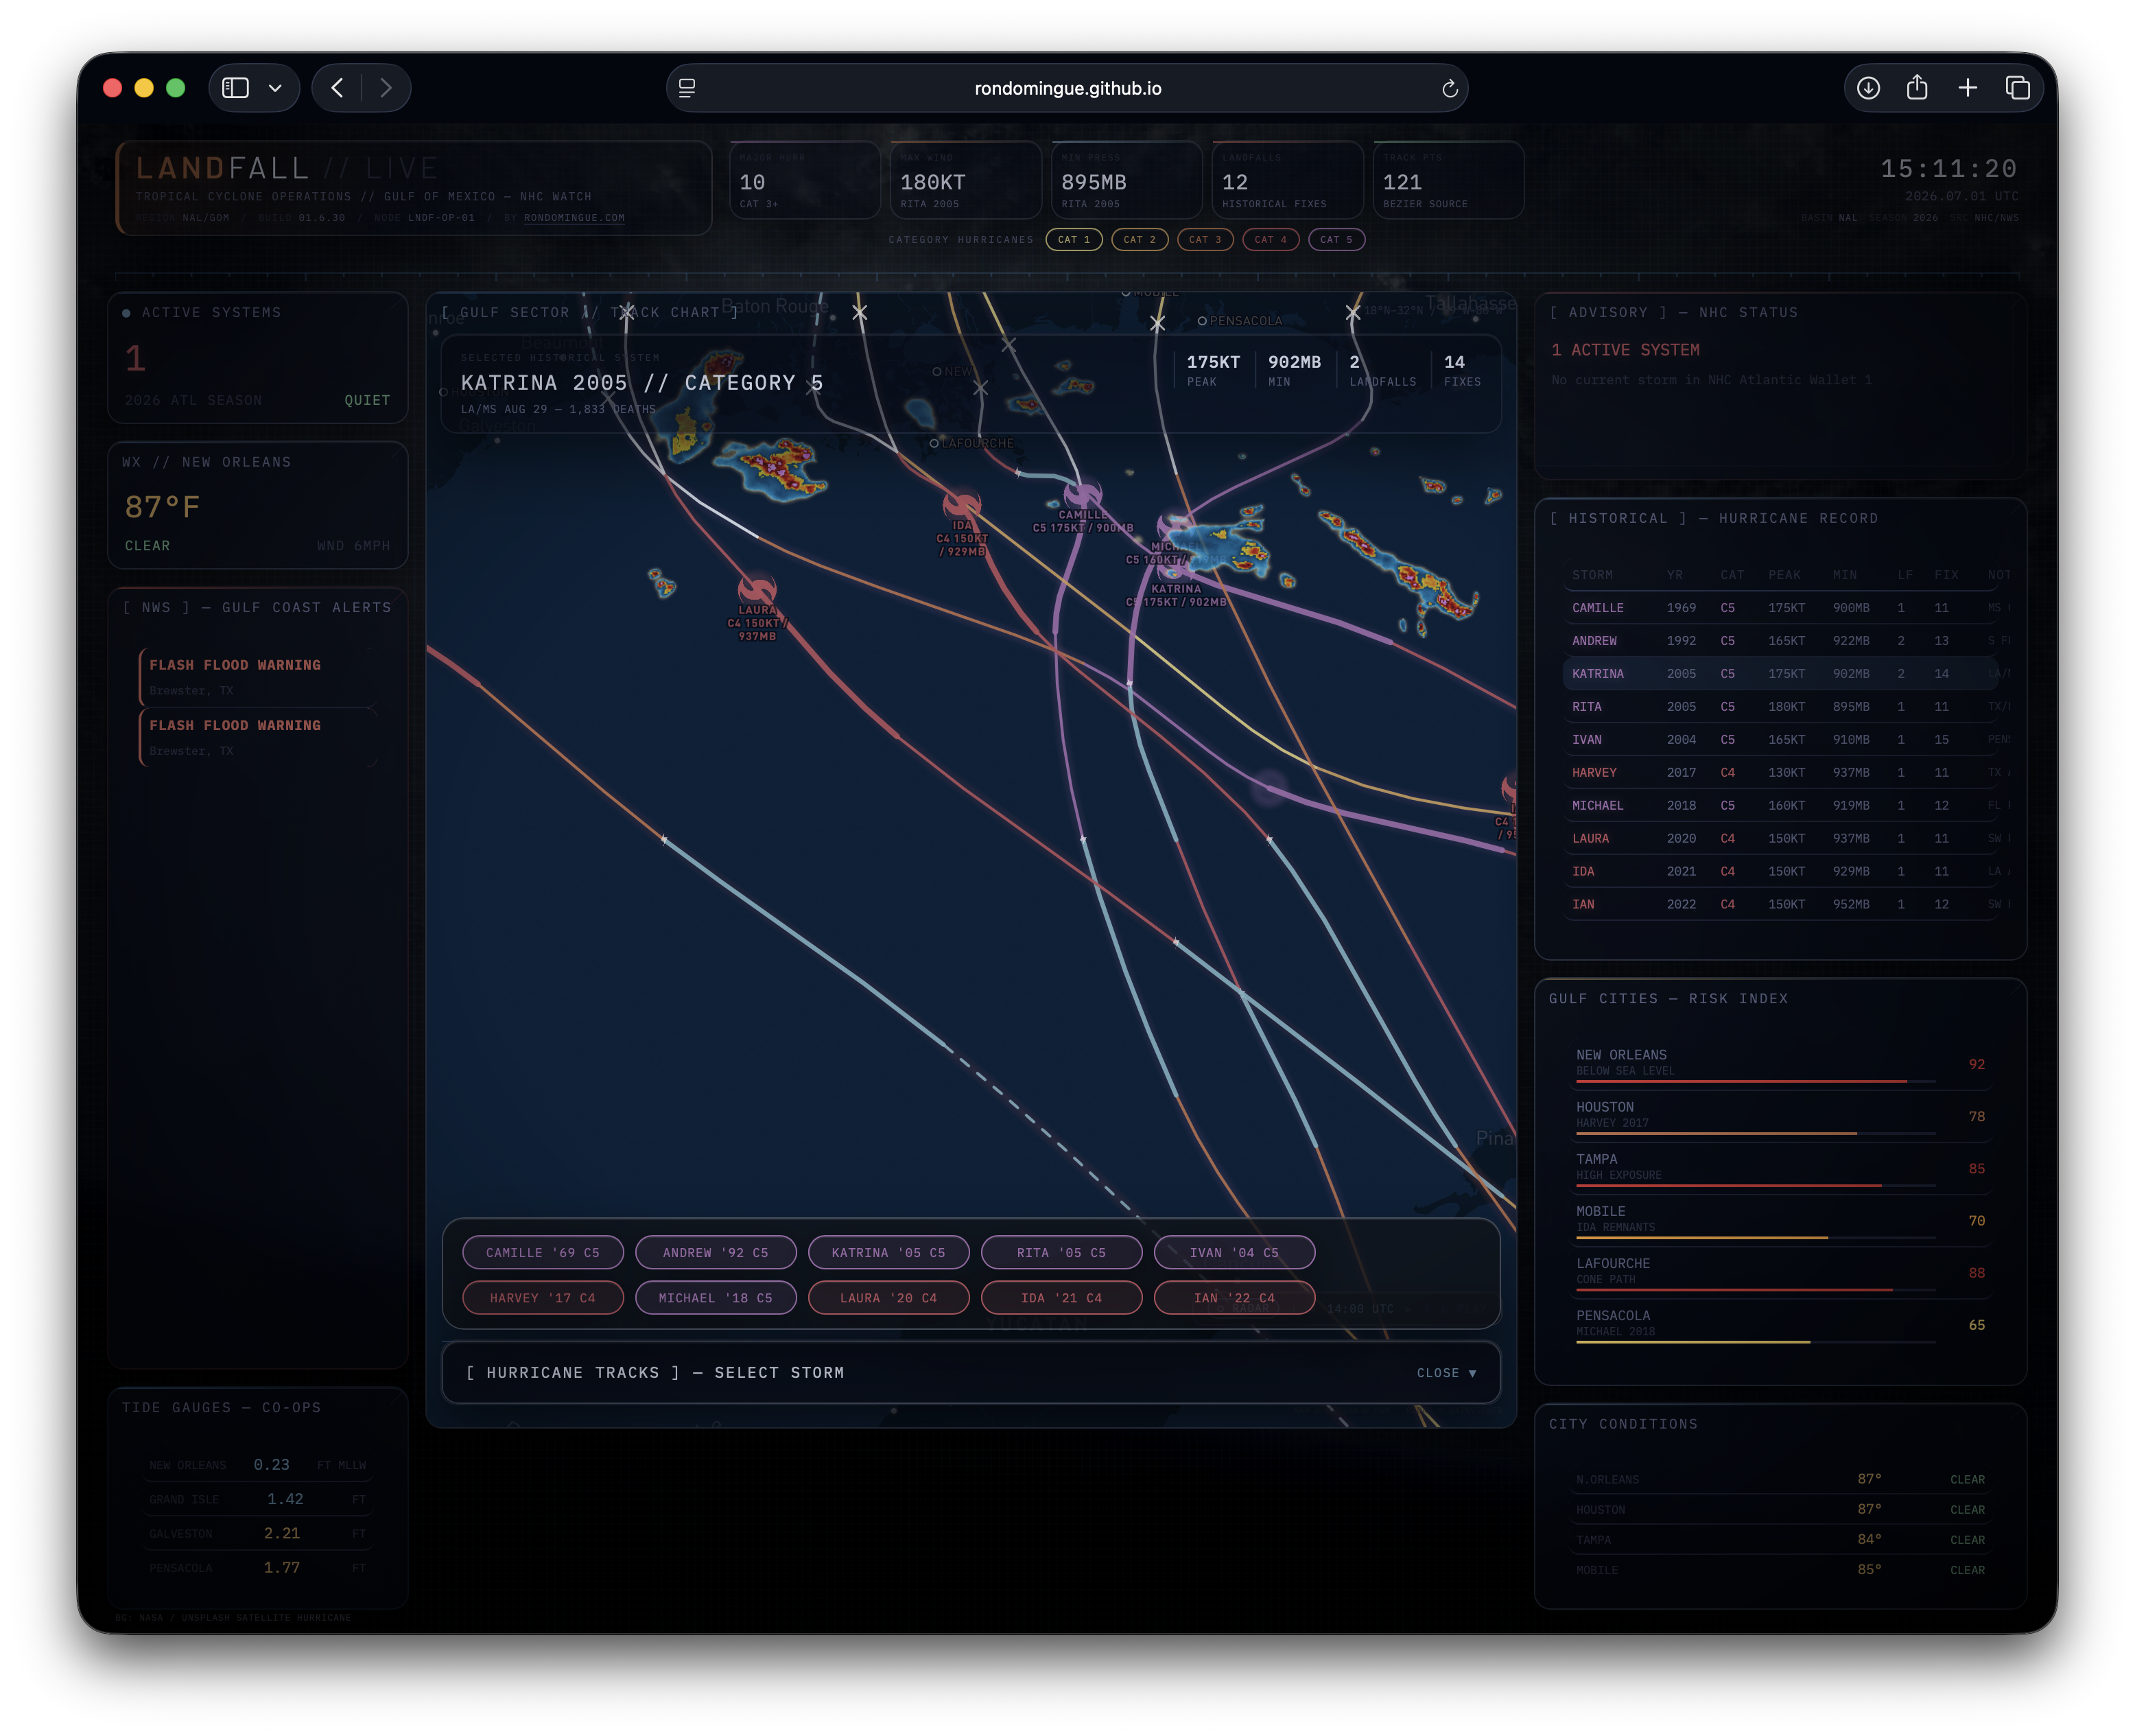This screenshot has width=2135, height=1736.
Task: Click the 1 ACTIVE SYSTEM advisory text
Action: pos(1625,350)
